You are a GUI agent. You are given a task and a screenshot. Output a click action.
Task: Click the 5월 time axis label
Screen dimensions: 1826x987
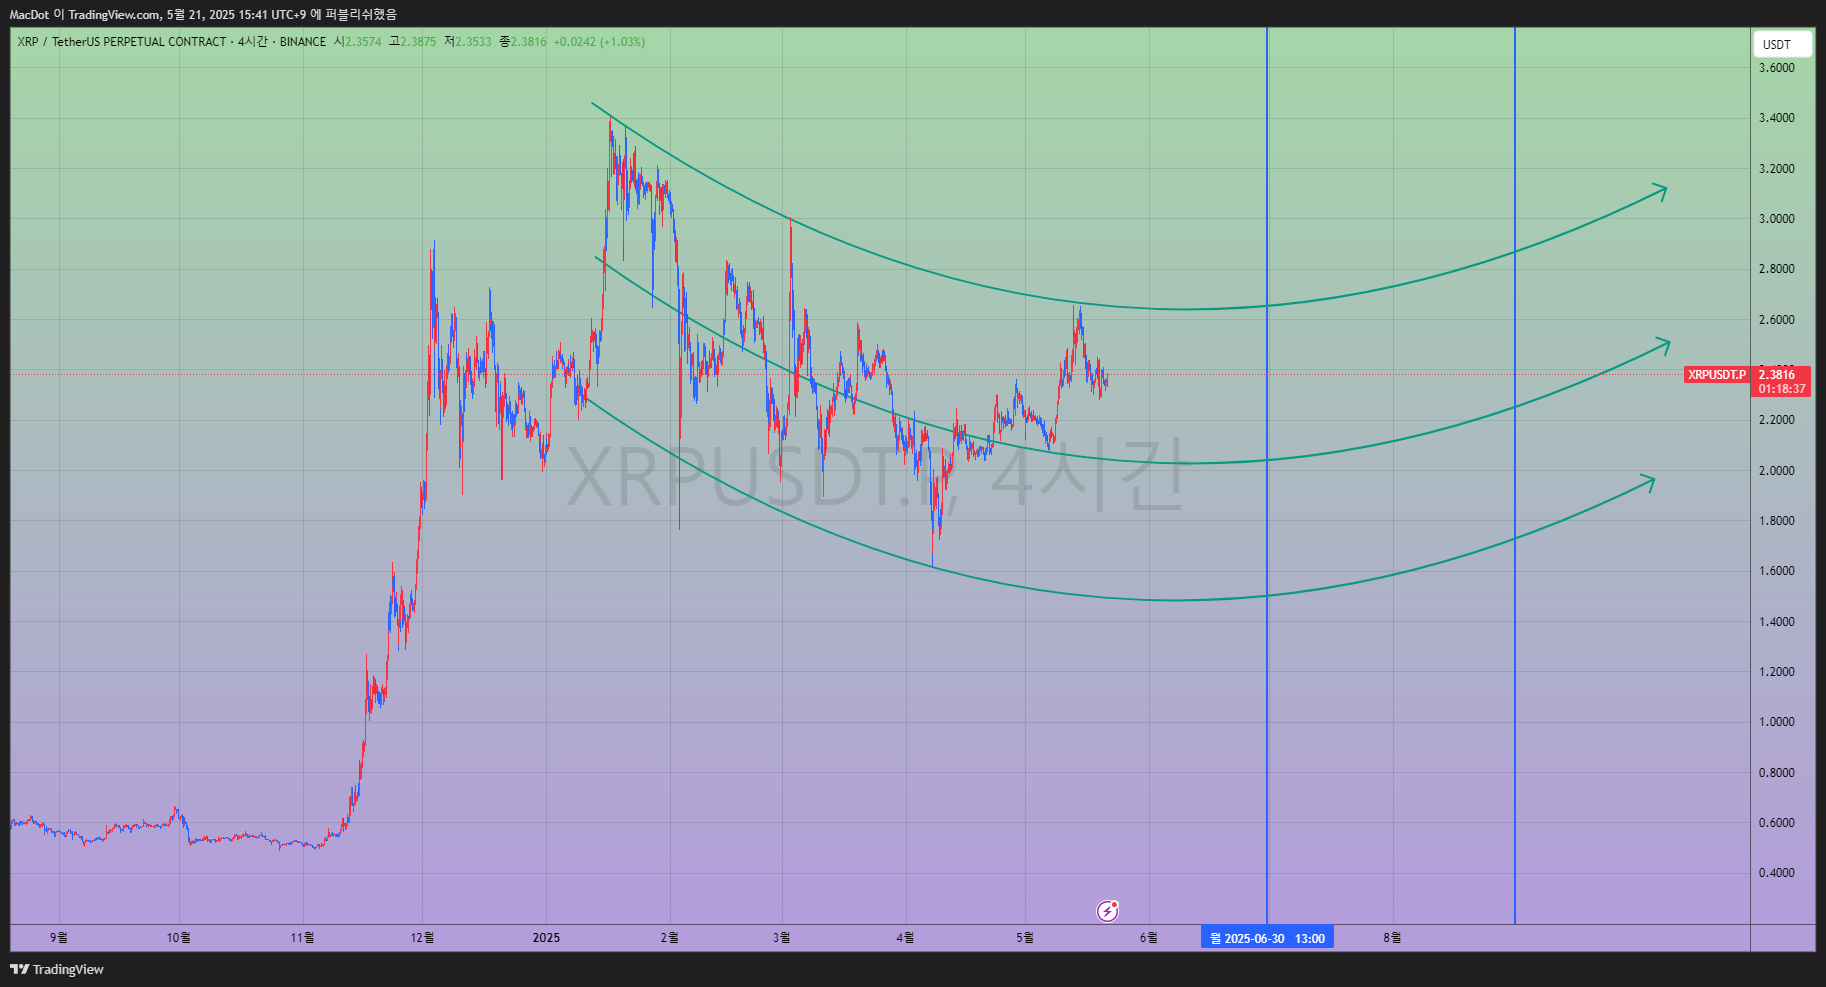(x=1025, y=938)
